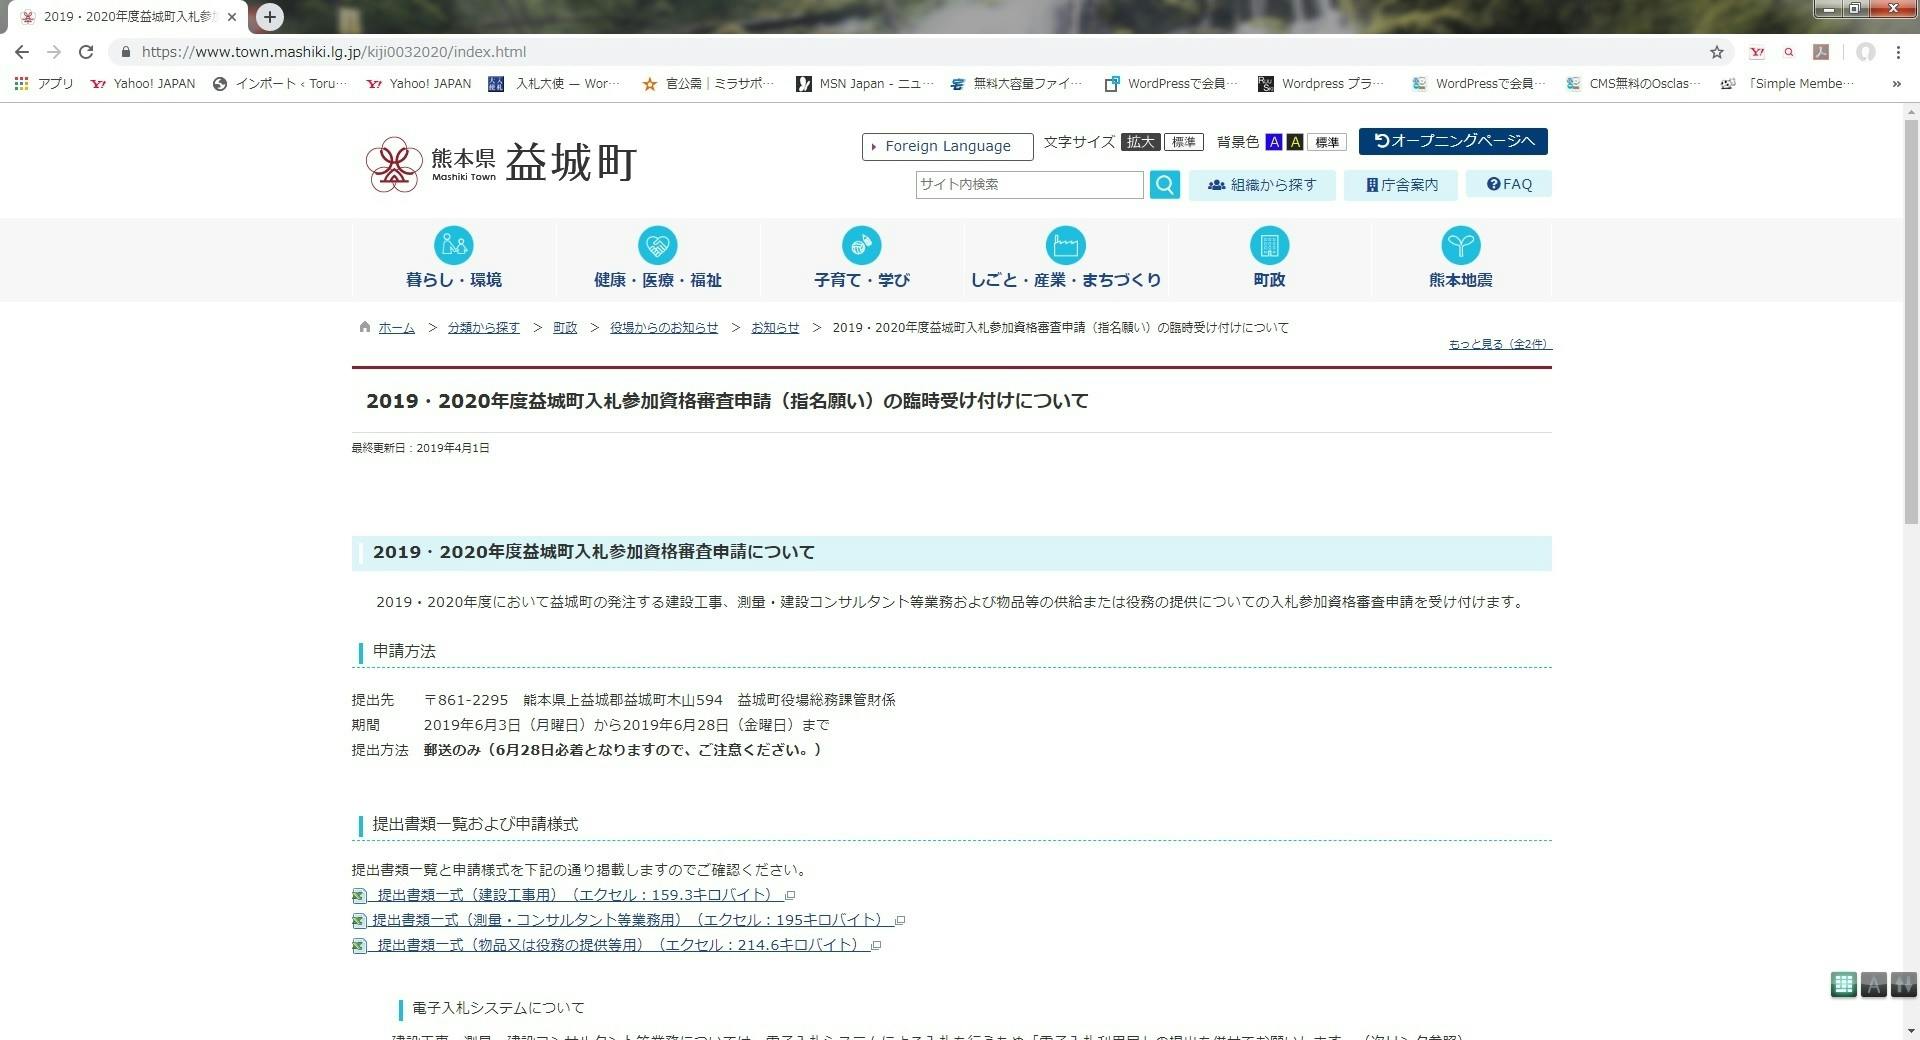Reload the page with the refresh icon

tap(86, 52)
